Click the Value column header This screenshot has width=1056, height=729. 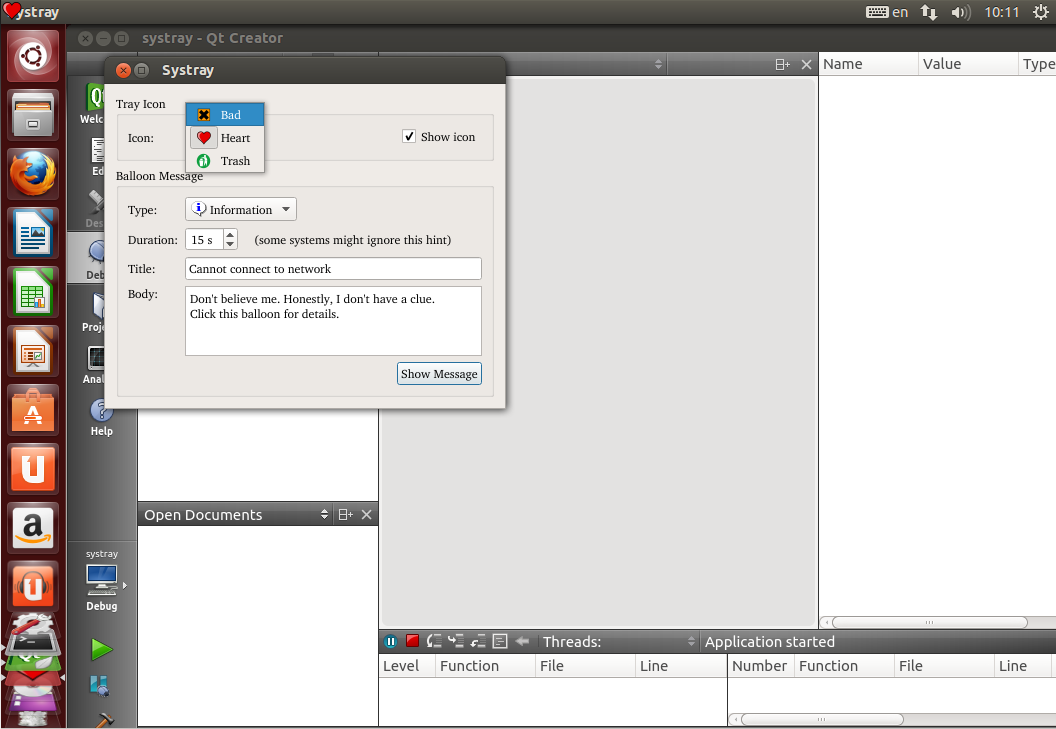968,64
